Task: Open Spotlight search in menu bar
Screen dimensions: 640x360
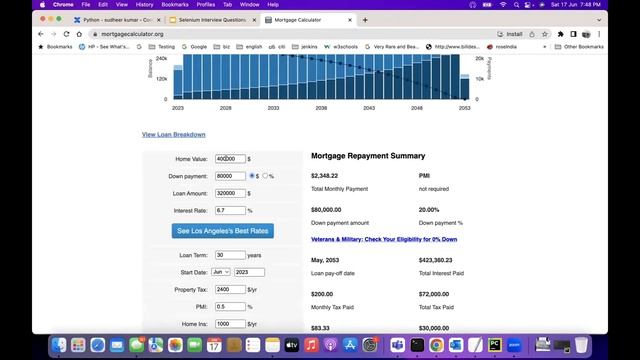Action: pos(516,5)
